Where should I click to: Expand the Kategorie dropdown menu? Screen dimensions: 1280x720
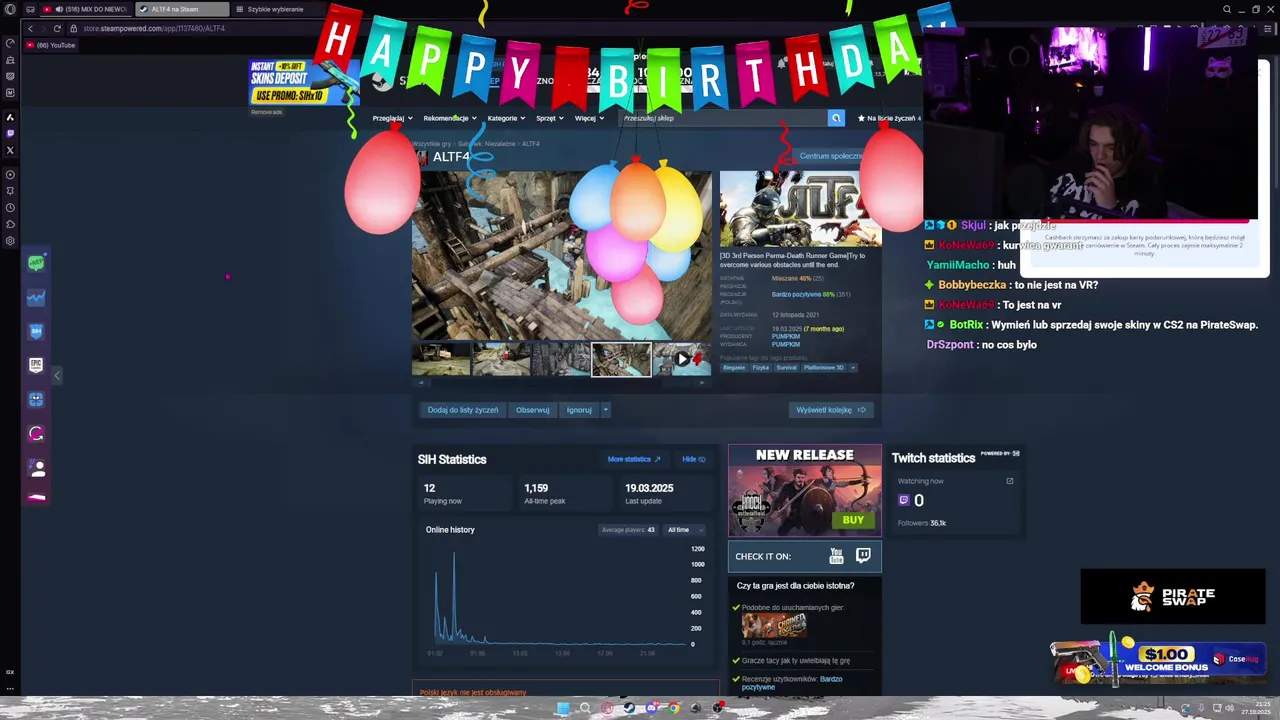click(x=506, y=118)
